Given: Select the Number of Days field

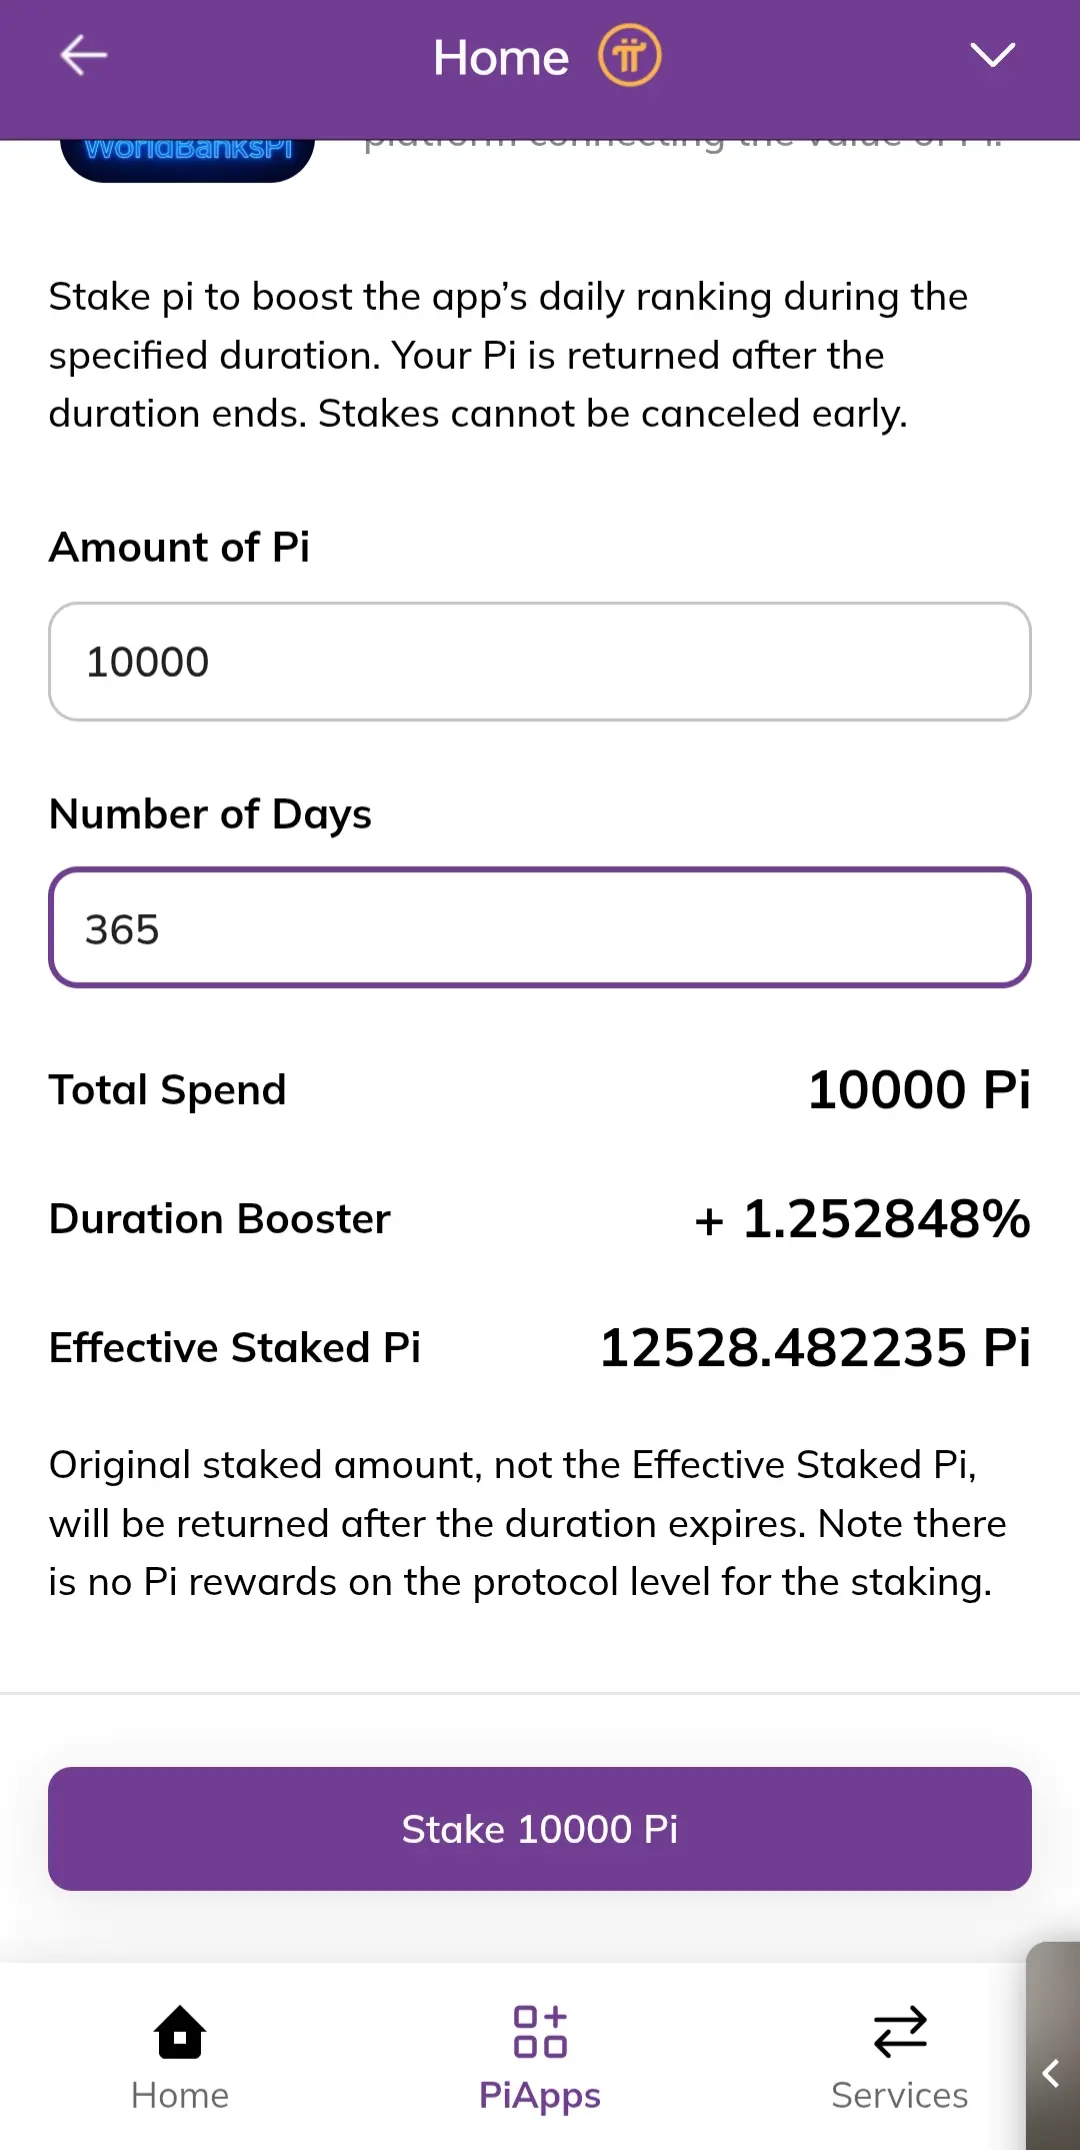Looking at the screenshot, I should point(540,928).
